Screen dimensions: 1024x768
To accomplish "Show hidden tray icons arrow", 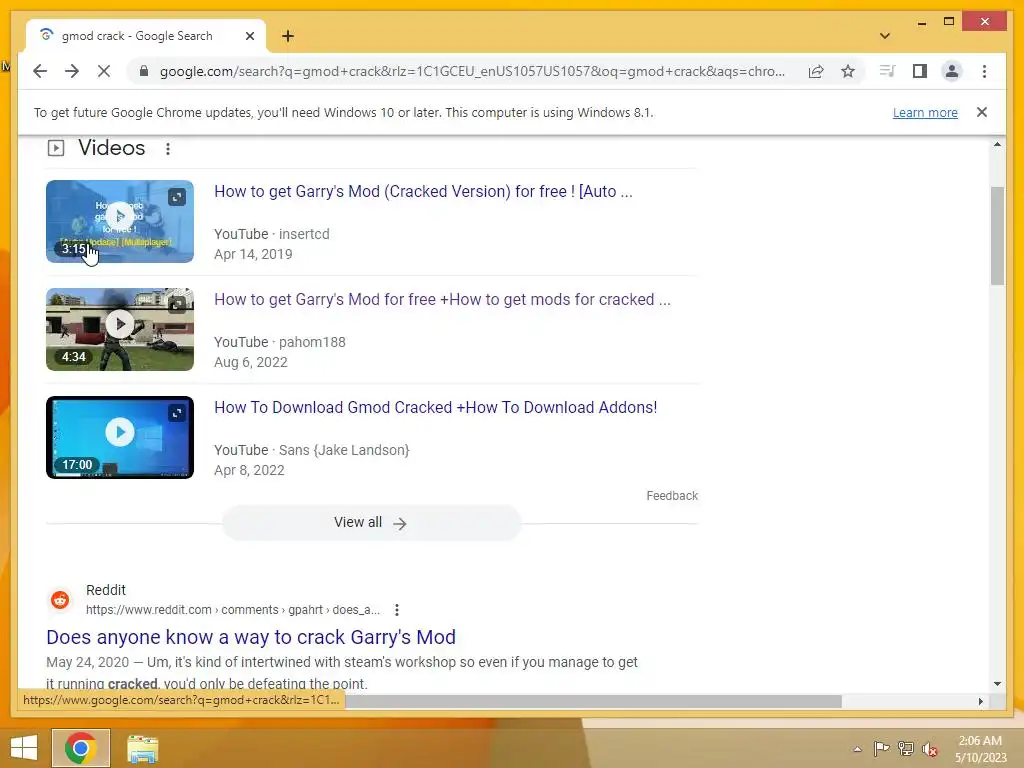I will [x=857, y=749].
